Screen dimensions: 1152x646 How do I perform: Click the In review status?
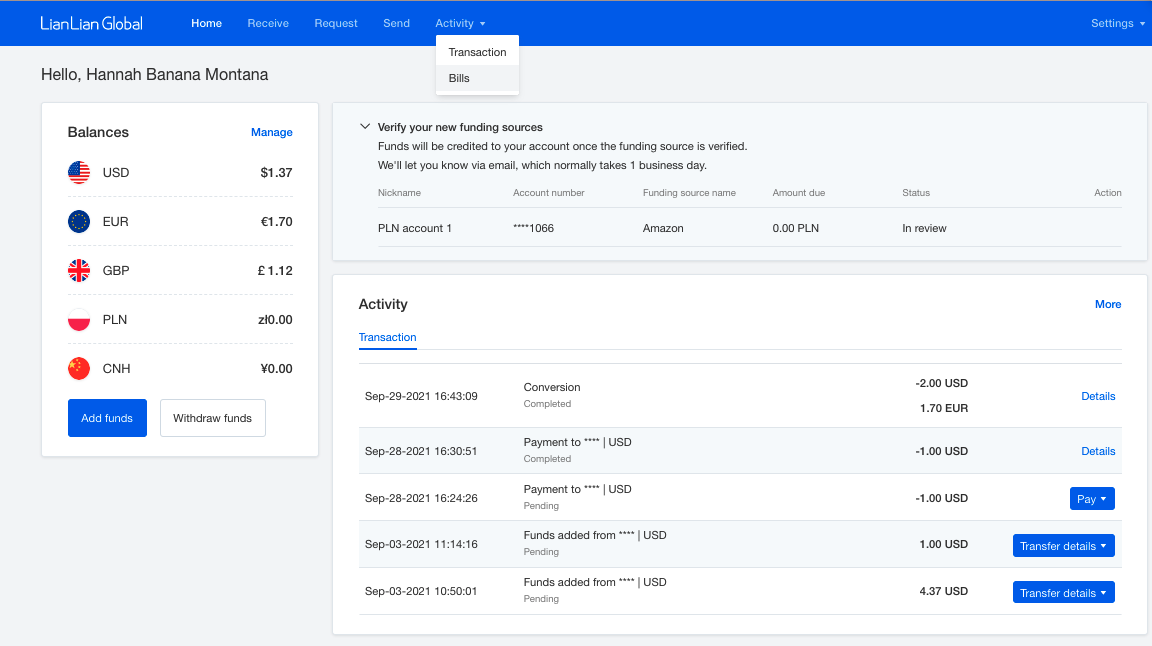pyautogui.click(x=924, y=229)
